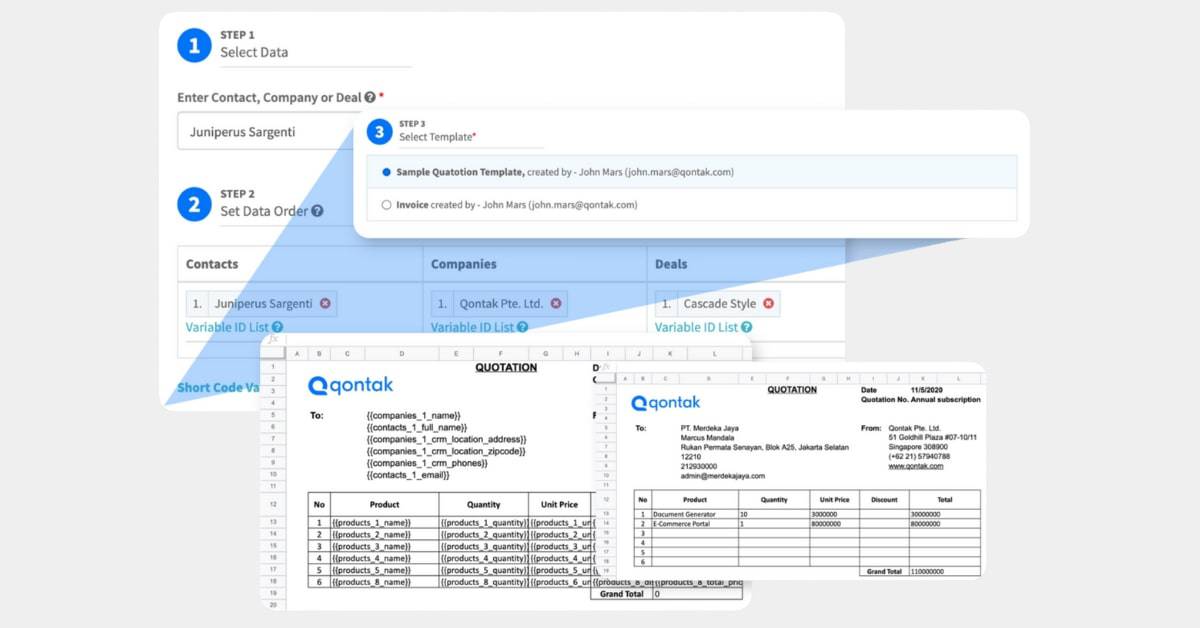Click Document Generator cell in filled quotation
Image resolution: width=1200 pixels, height=628 pixels.
pyautogui.click(x=694, y=514)
